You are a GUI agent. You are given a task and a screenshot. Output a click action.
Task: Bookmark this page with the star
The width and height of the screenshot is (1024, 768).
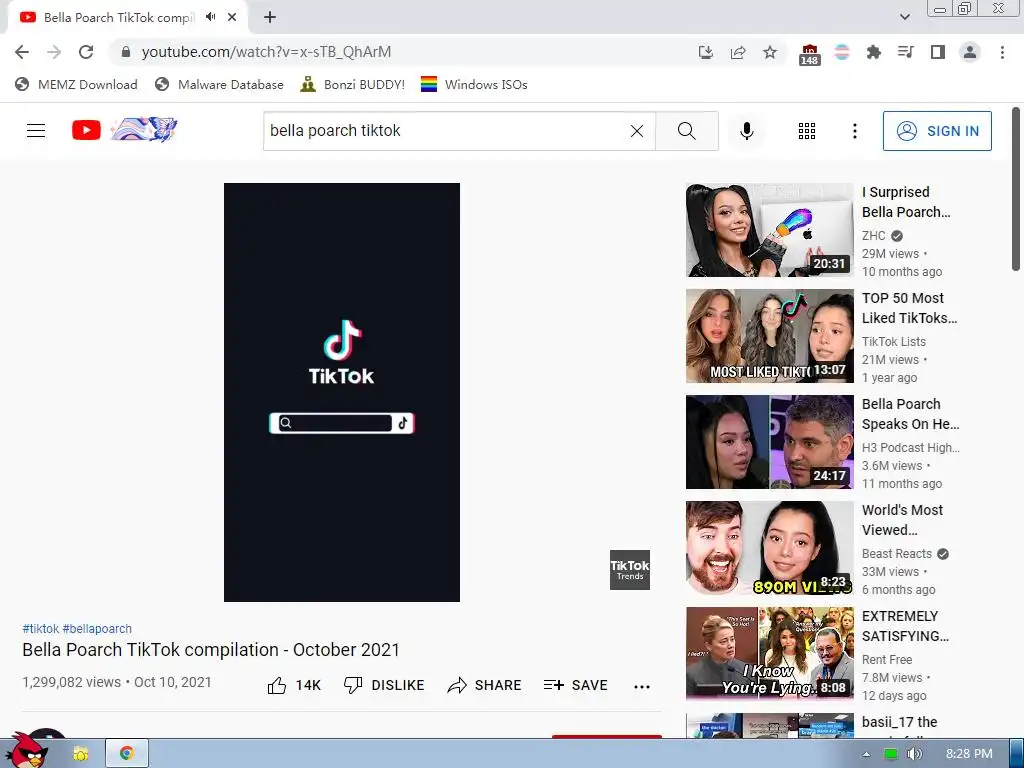tap(770, 52)
